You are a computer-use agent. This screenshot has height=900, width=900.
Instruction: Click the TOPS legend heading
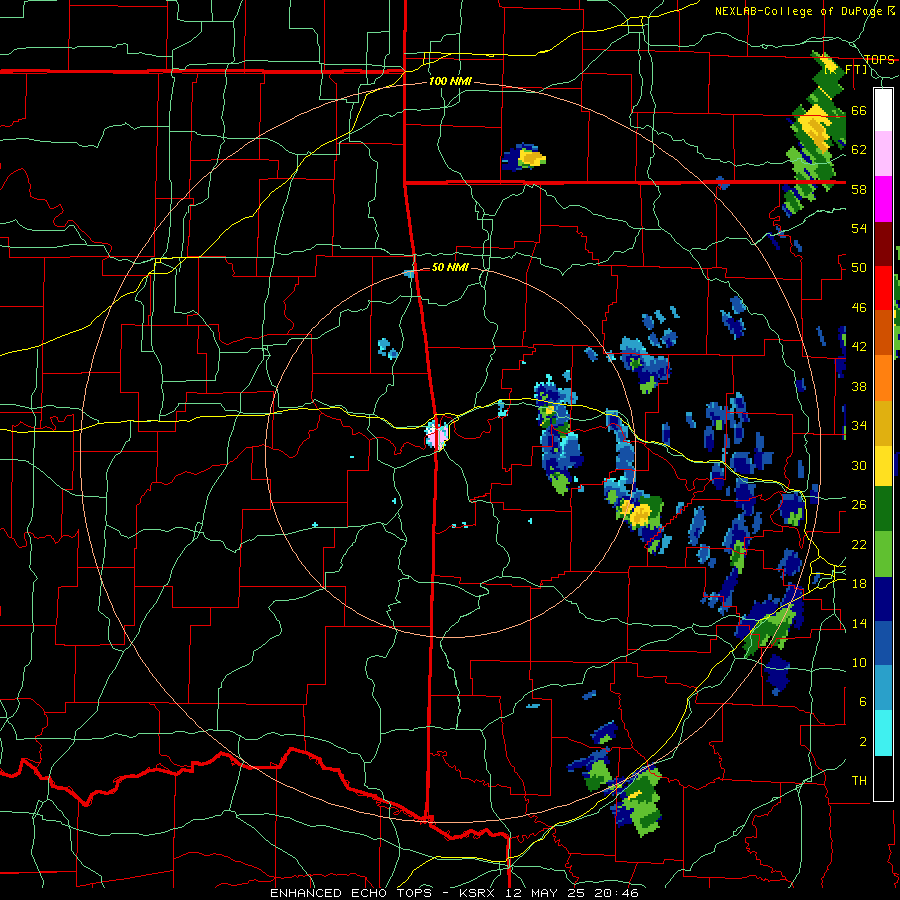coord(879,60)
